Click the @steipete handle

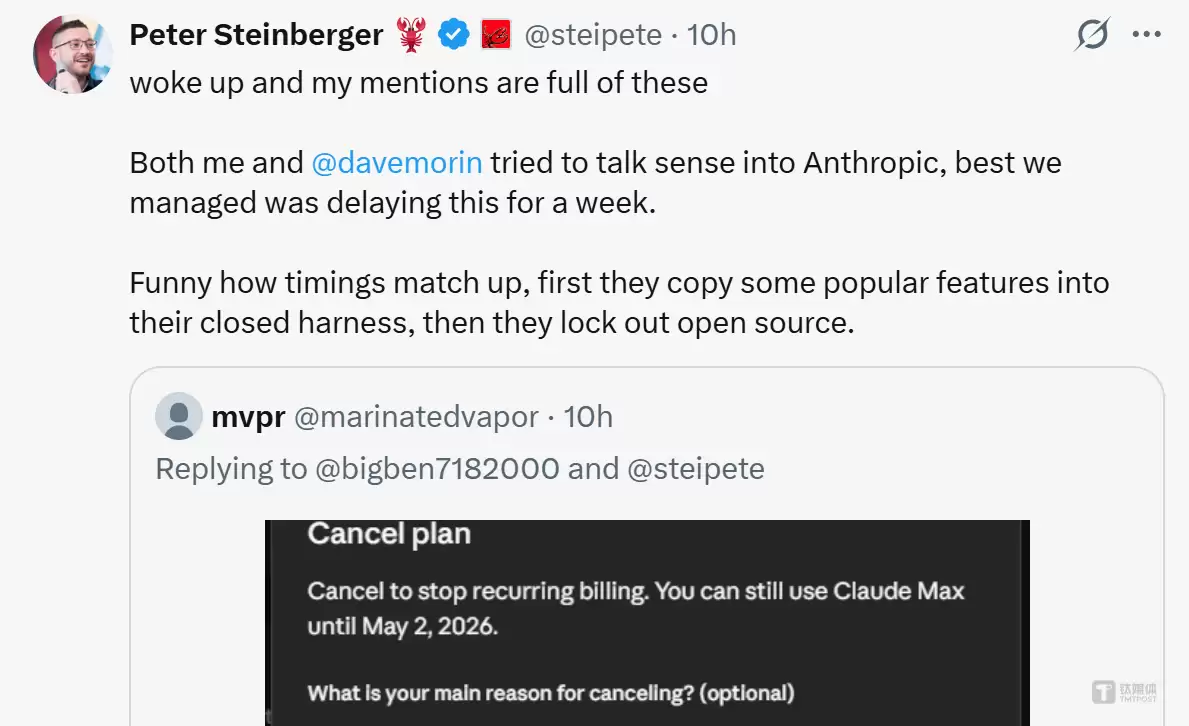[x=592, y=34]
